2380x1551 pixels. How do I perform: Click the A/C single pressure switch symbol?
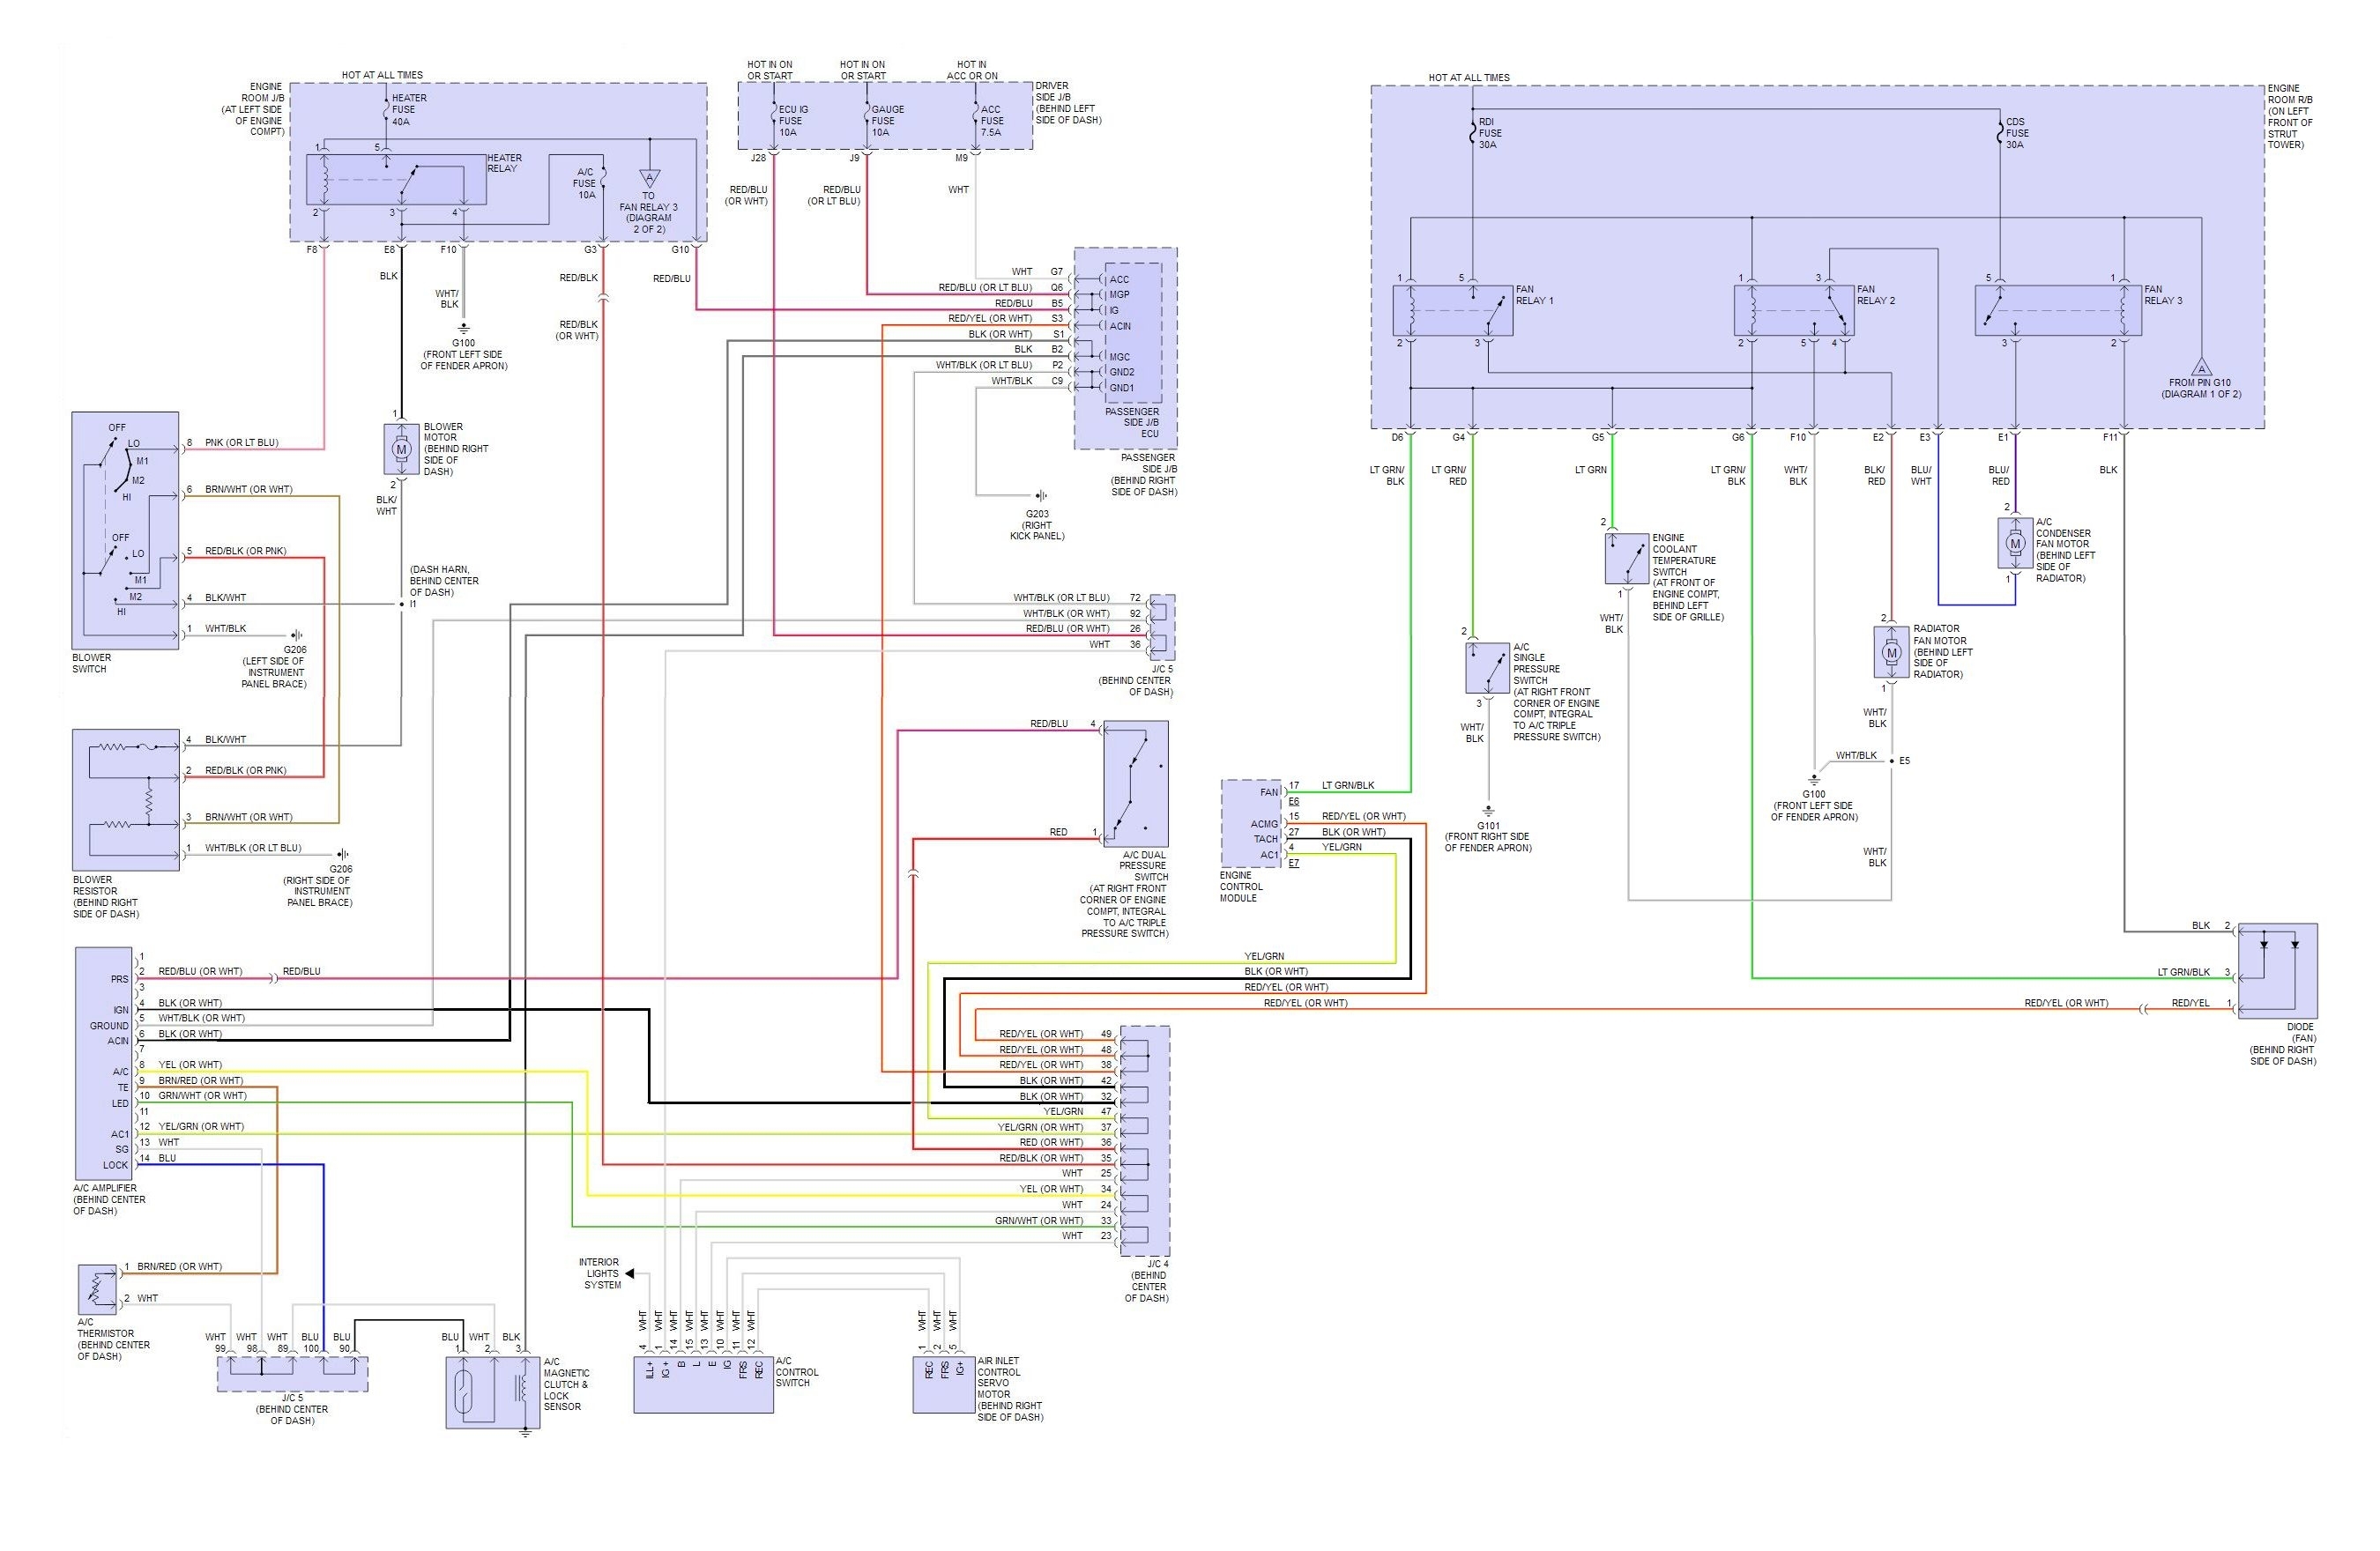point(1487,668)
